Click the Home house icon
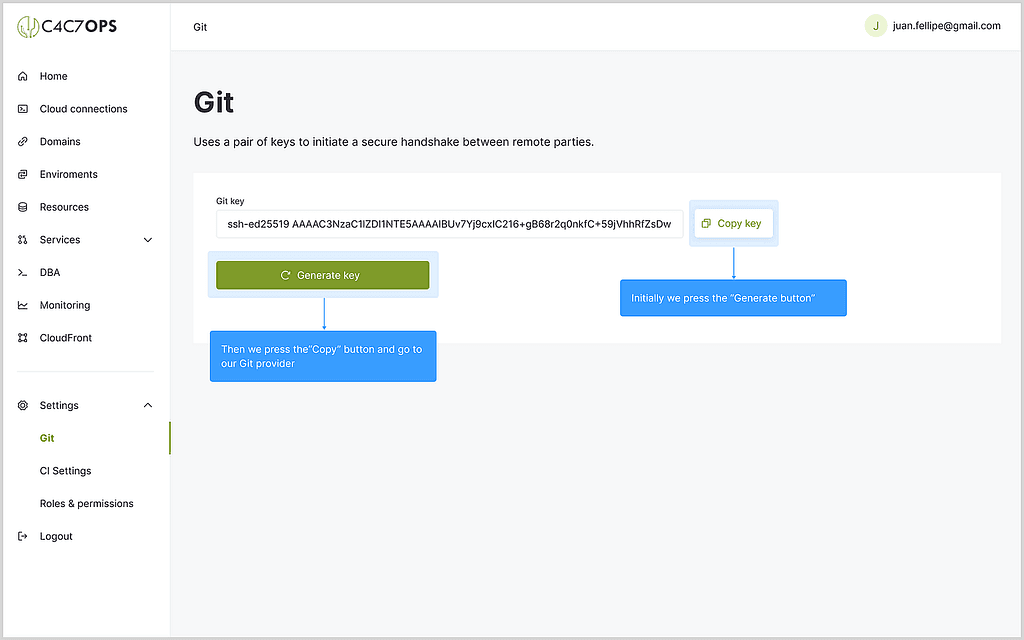 point(23,76)
